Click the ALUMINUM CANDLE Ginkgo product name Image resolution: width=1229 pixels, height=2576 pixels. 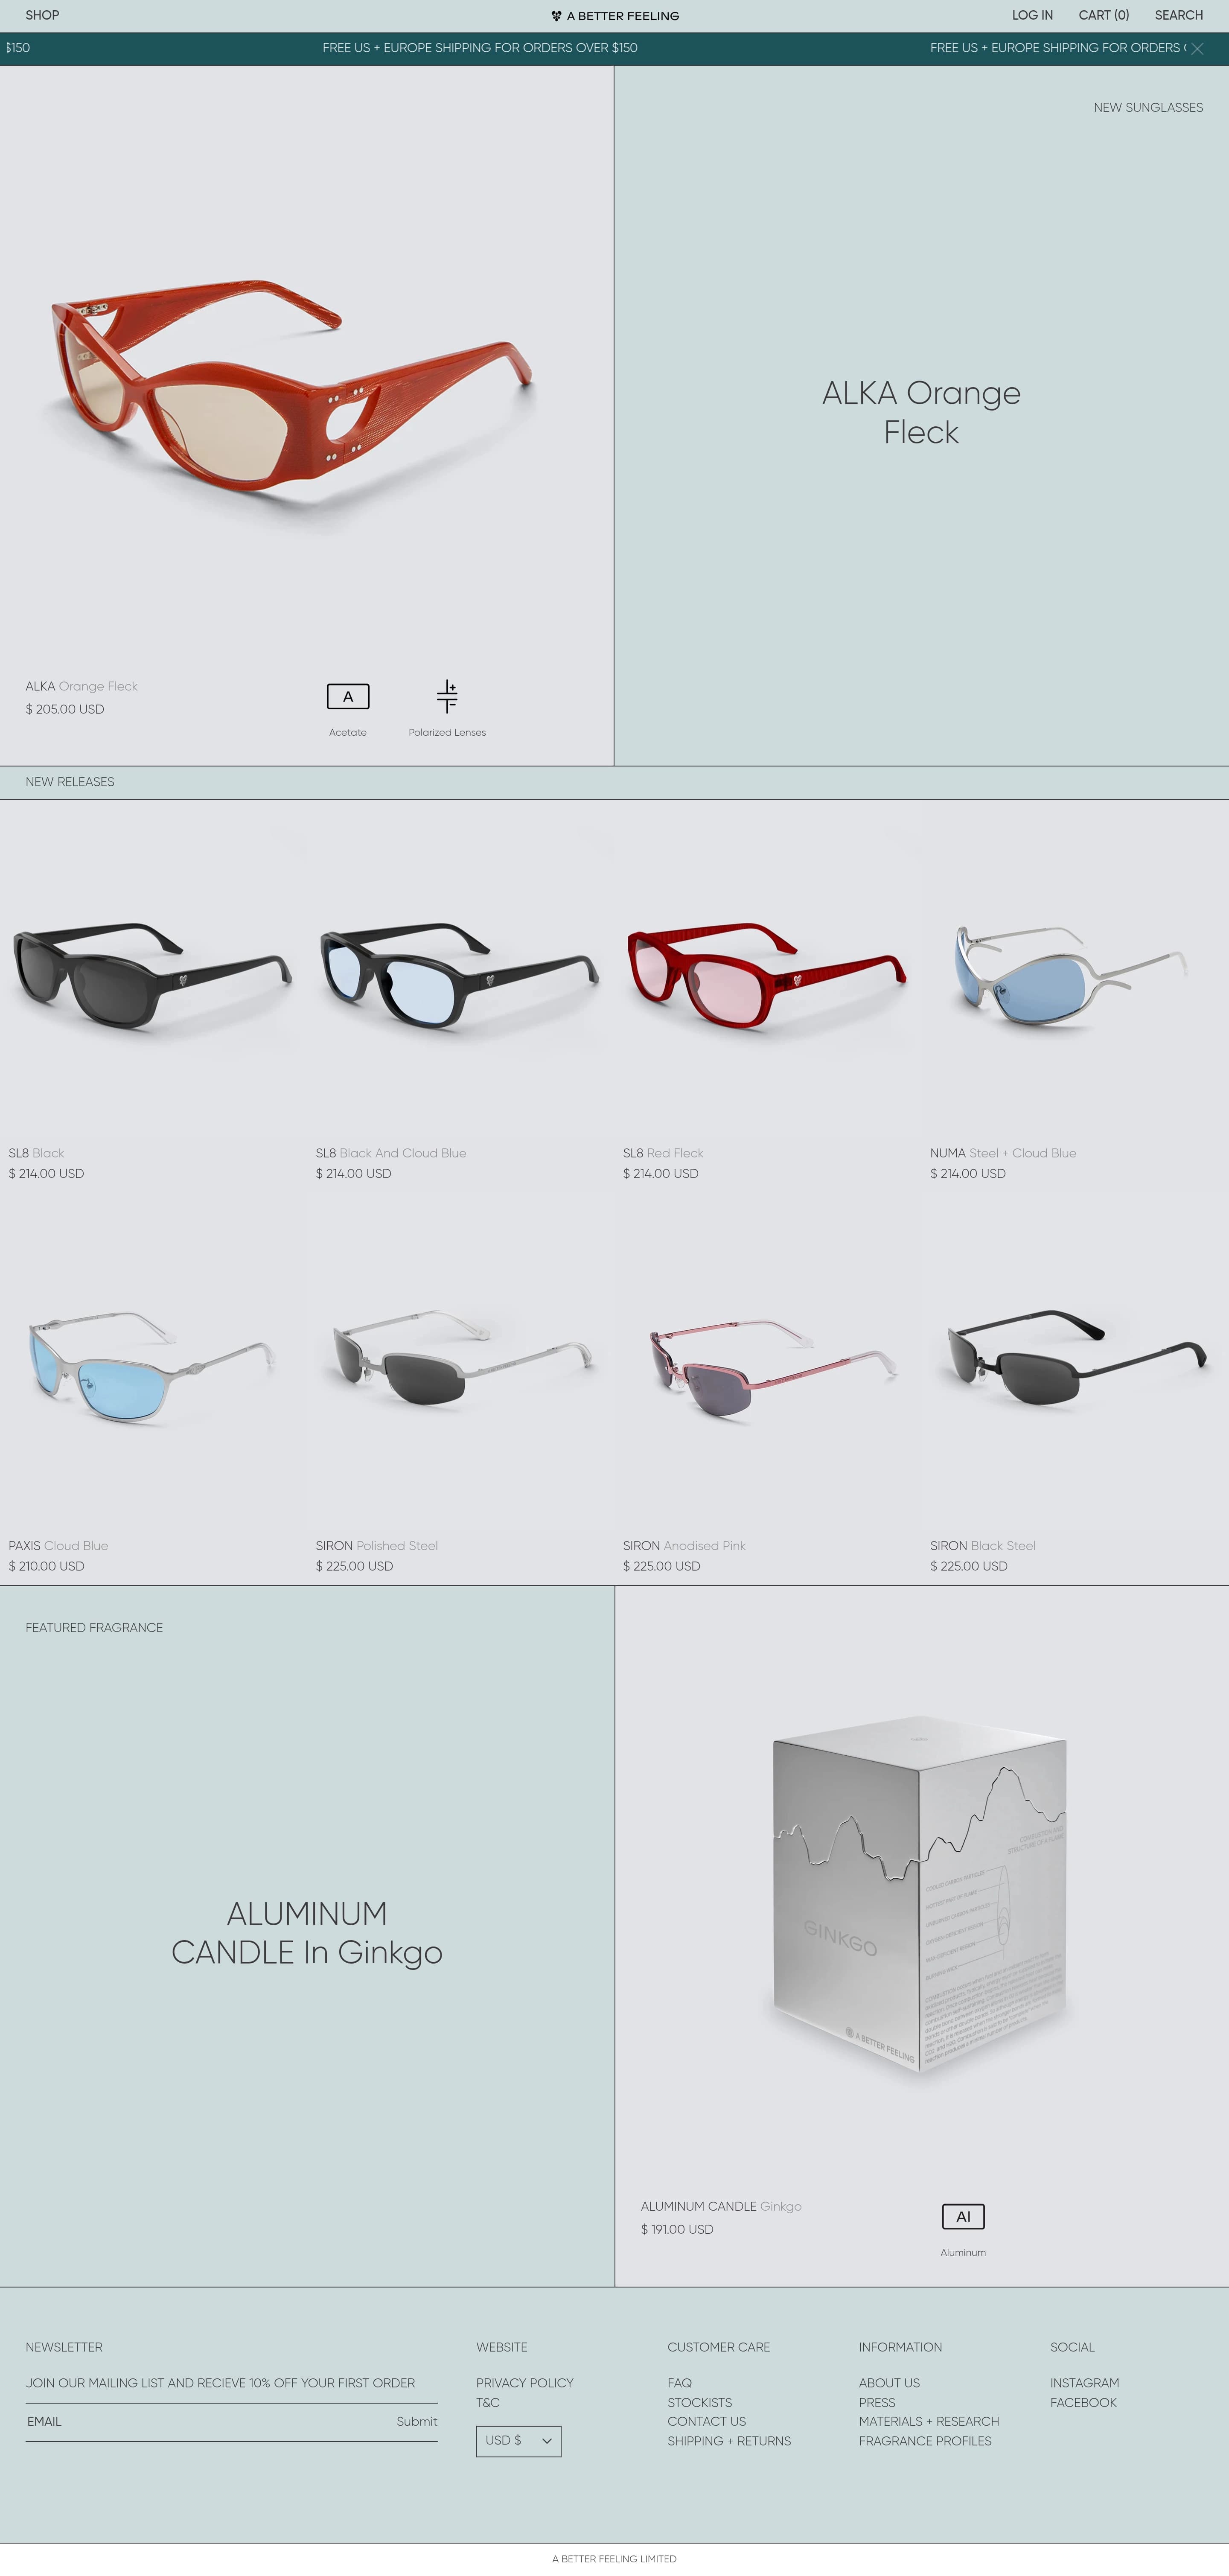(x=721, y=2206)
